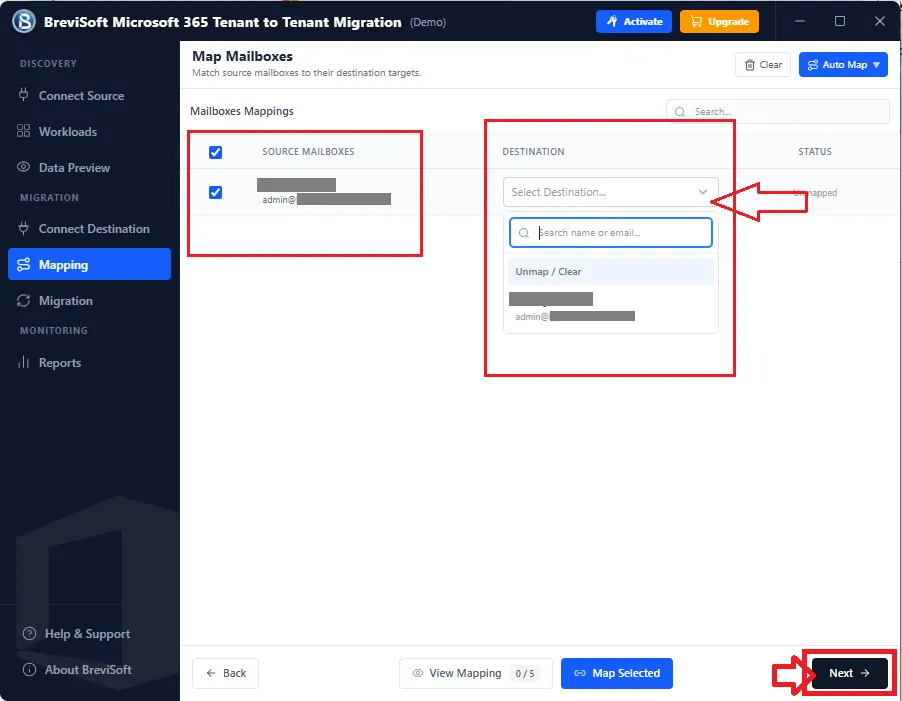Select the admin@ destination in the list

coord(610,308)
